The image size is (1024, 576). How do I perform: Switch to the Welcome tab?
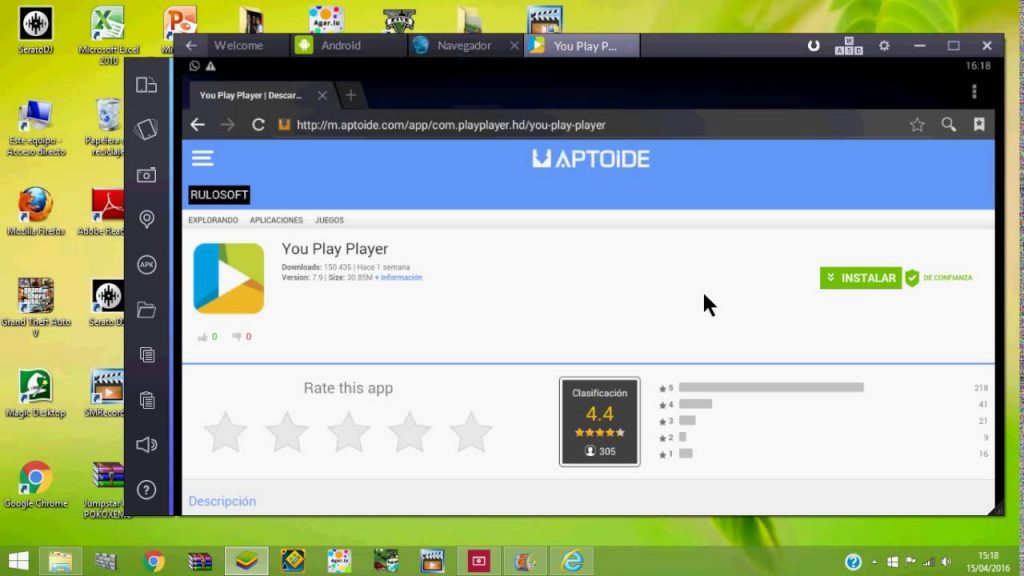point(238,46)
